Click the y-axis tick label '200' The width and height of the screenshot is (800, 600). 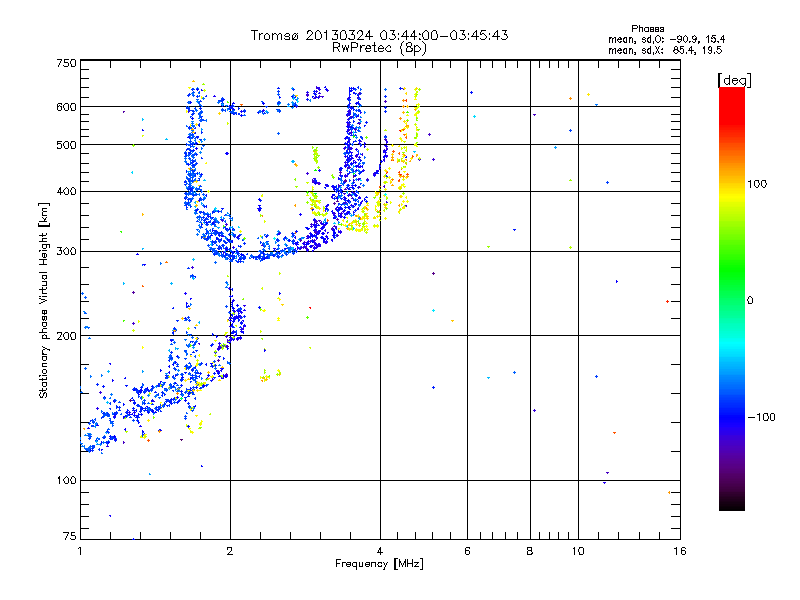click(66, 336)
